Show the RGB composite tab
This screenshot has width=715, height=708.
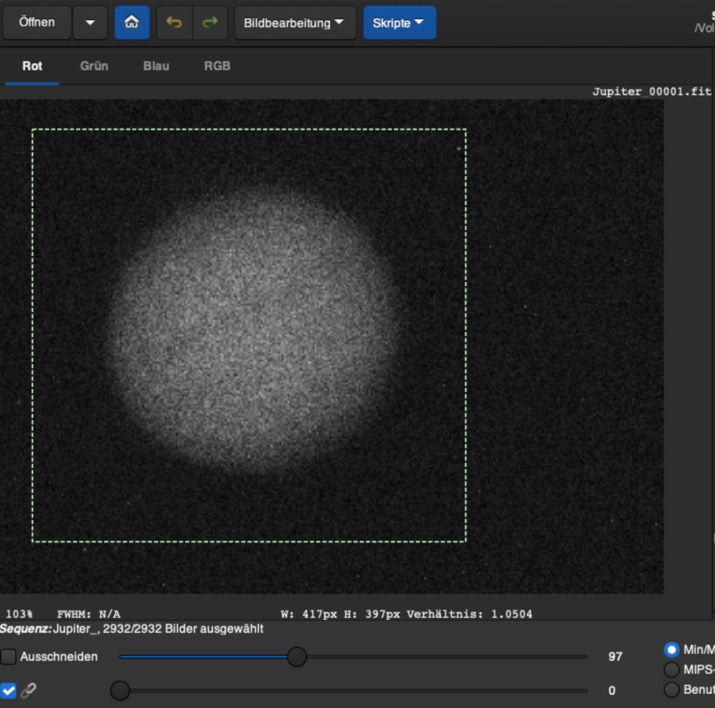[217, 66]
